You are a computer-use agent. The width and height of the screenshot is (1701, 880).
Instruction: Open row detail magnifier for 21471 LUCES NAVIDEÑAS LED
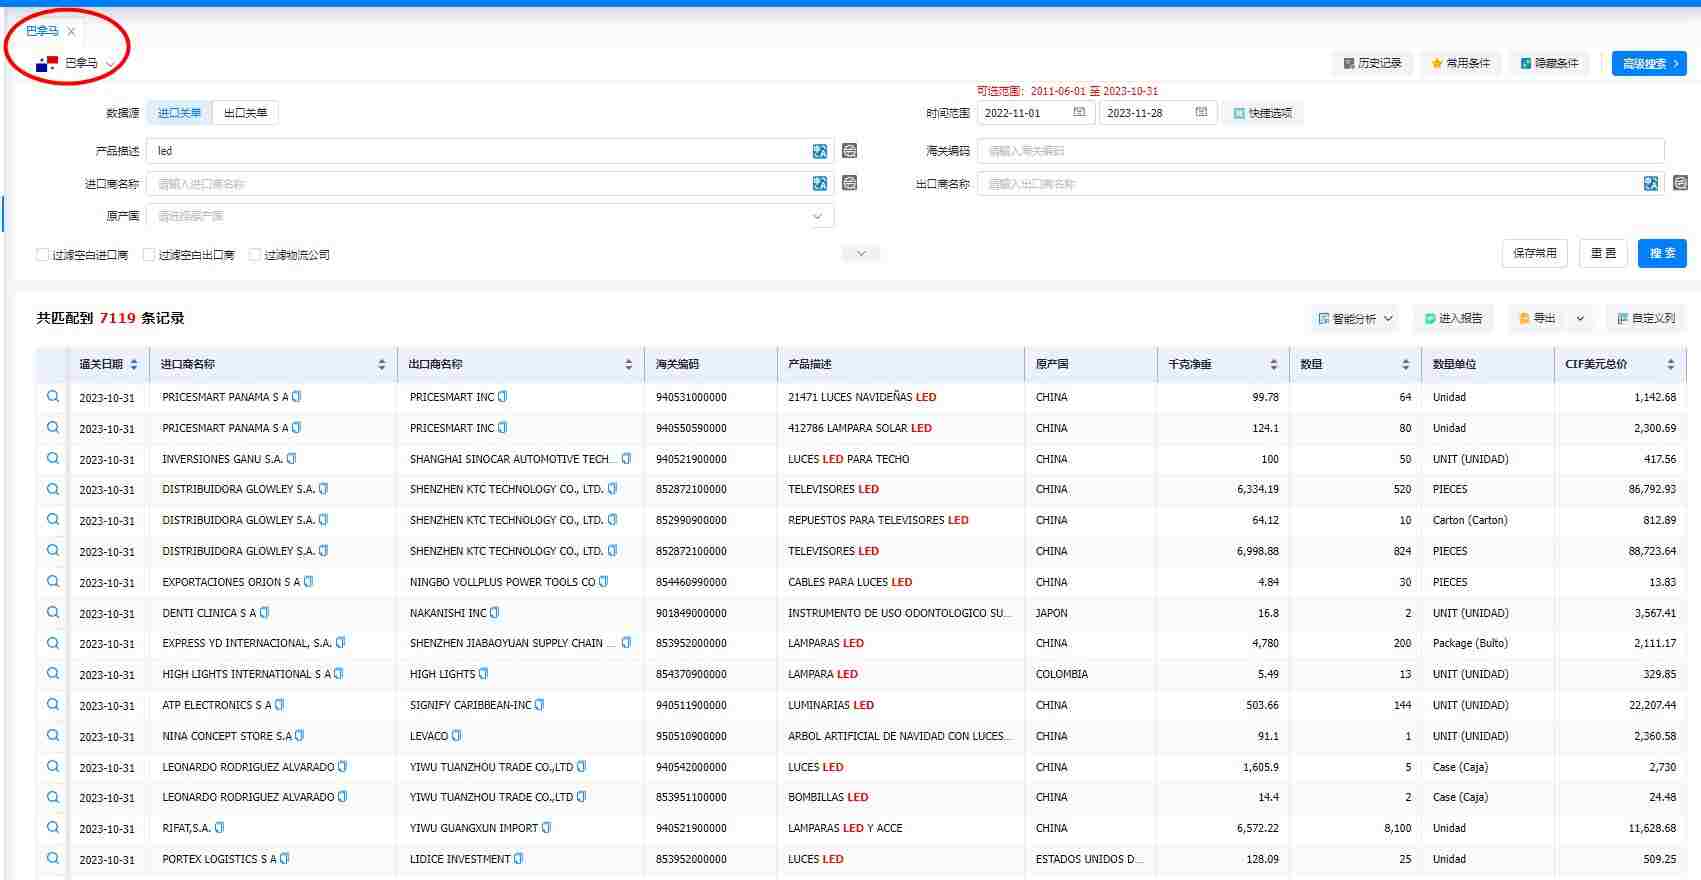pos(52,397)
